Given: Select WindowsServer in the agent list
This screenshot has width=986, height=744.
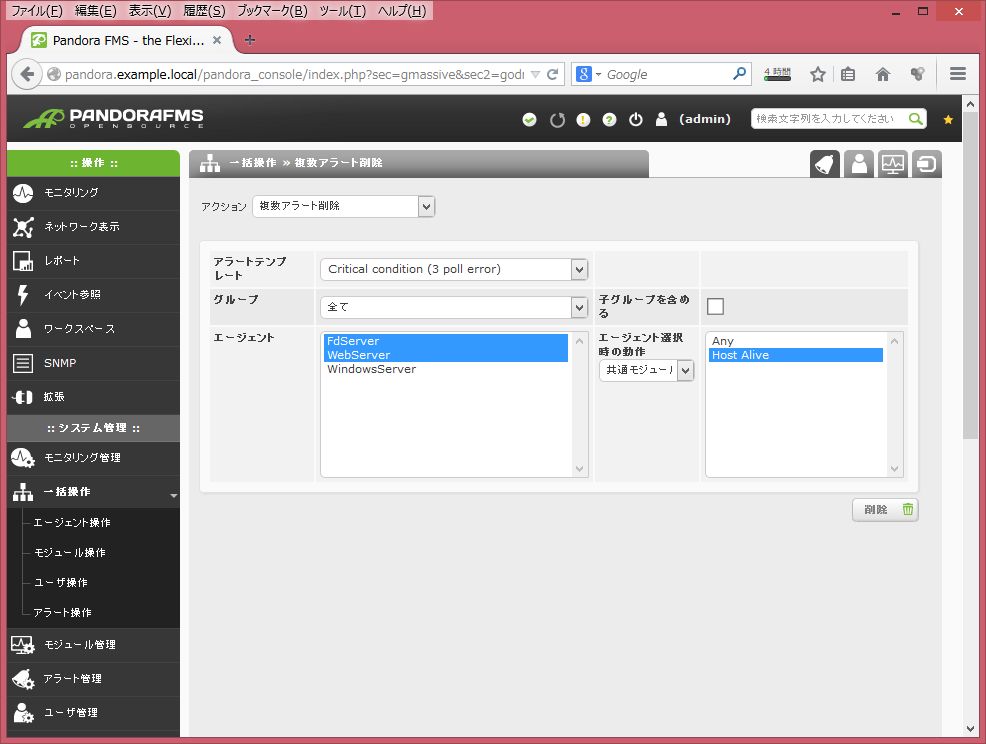Looking at the screenshot, I should click(x=446, y=369).
